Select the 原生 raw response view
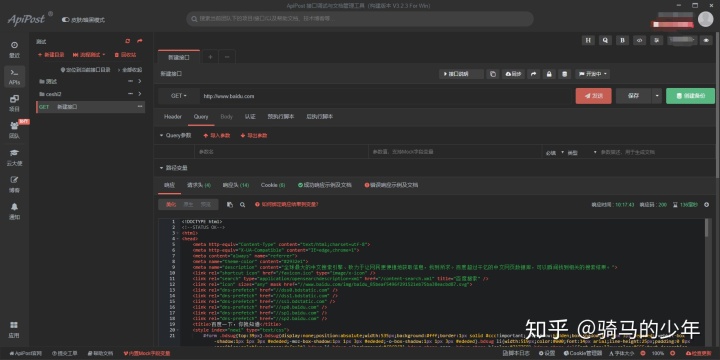The width and height of the screenshot is (720, 360). pos(188,204)
